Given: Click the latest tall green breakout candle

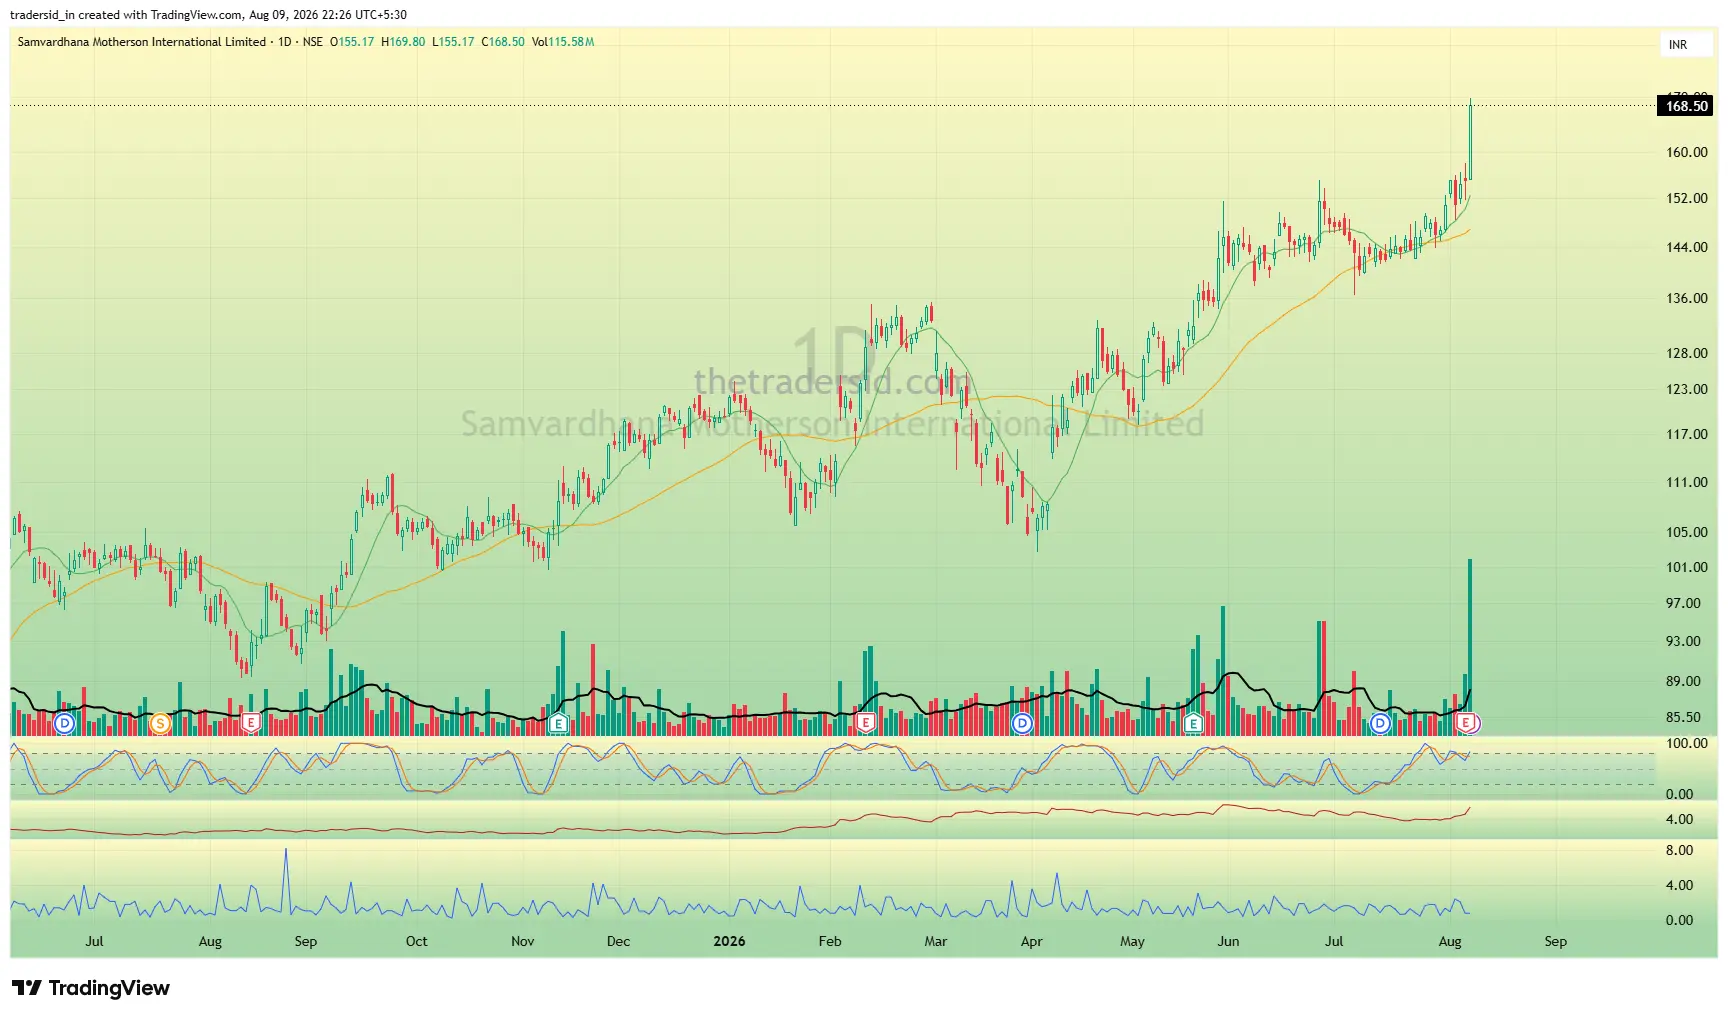Looking at the screenshot, I should click(x=1470, y=141).
